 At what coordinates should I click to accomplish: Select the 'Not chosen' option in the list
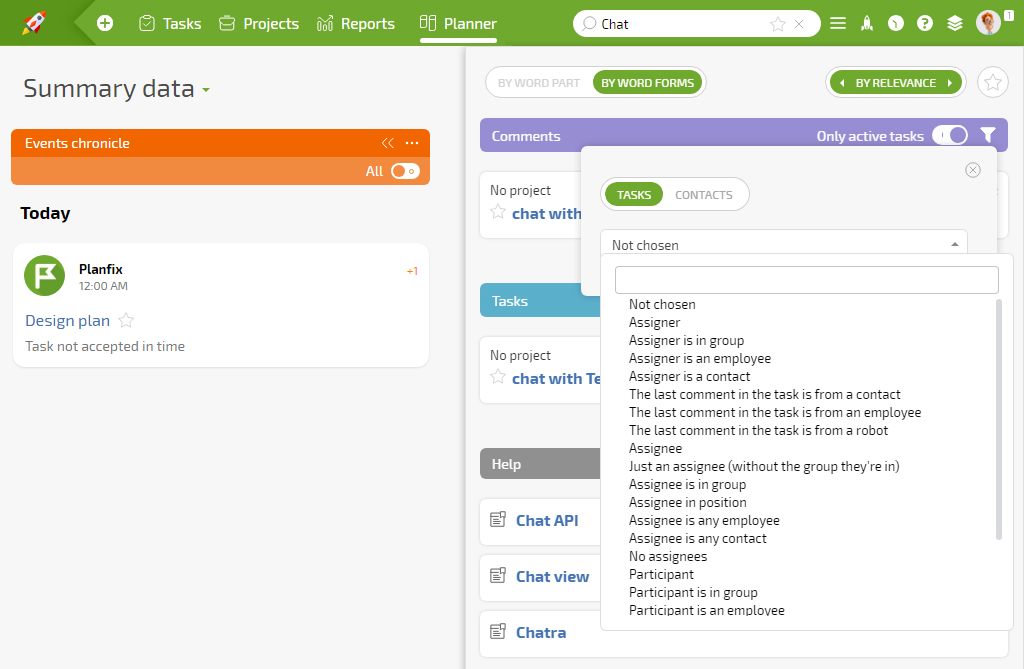pos(662,304)
